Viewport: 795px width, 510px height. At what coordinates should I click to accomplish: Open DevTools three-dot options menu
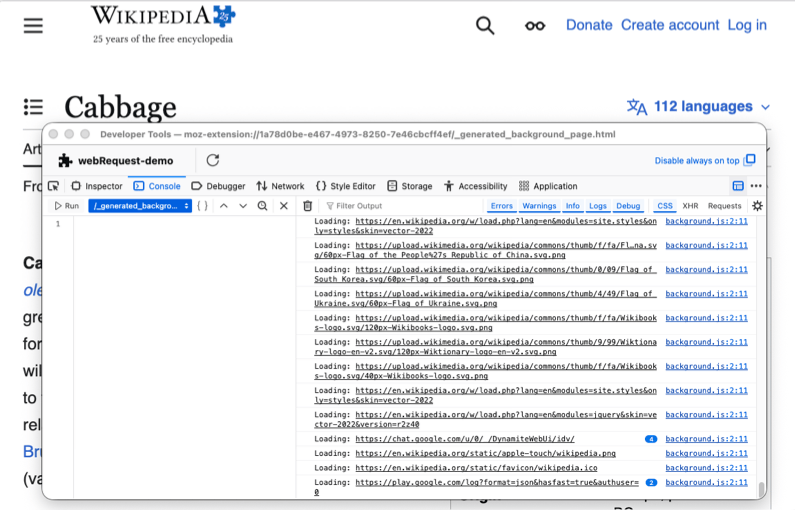coord(756,186)
